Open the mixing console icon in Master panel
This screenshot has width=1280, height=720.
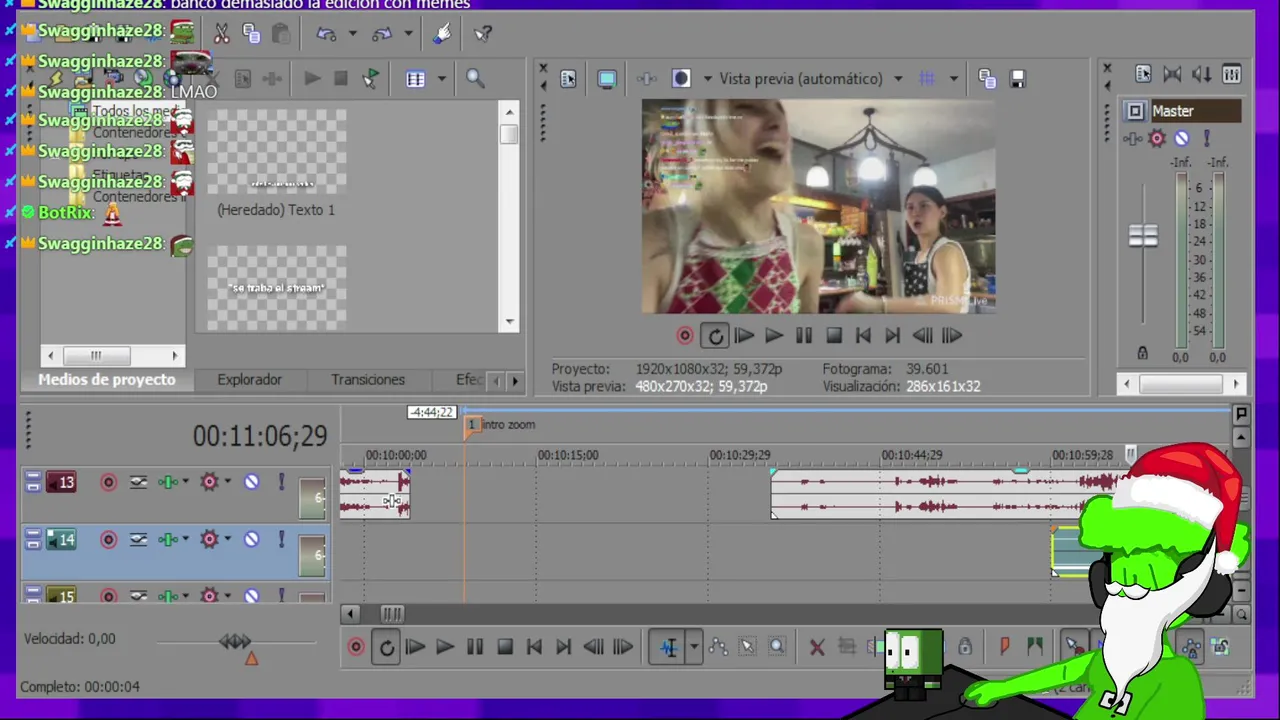point(1232,74)
